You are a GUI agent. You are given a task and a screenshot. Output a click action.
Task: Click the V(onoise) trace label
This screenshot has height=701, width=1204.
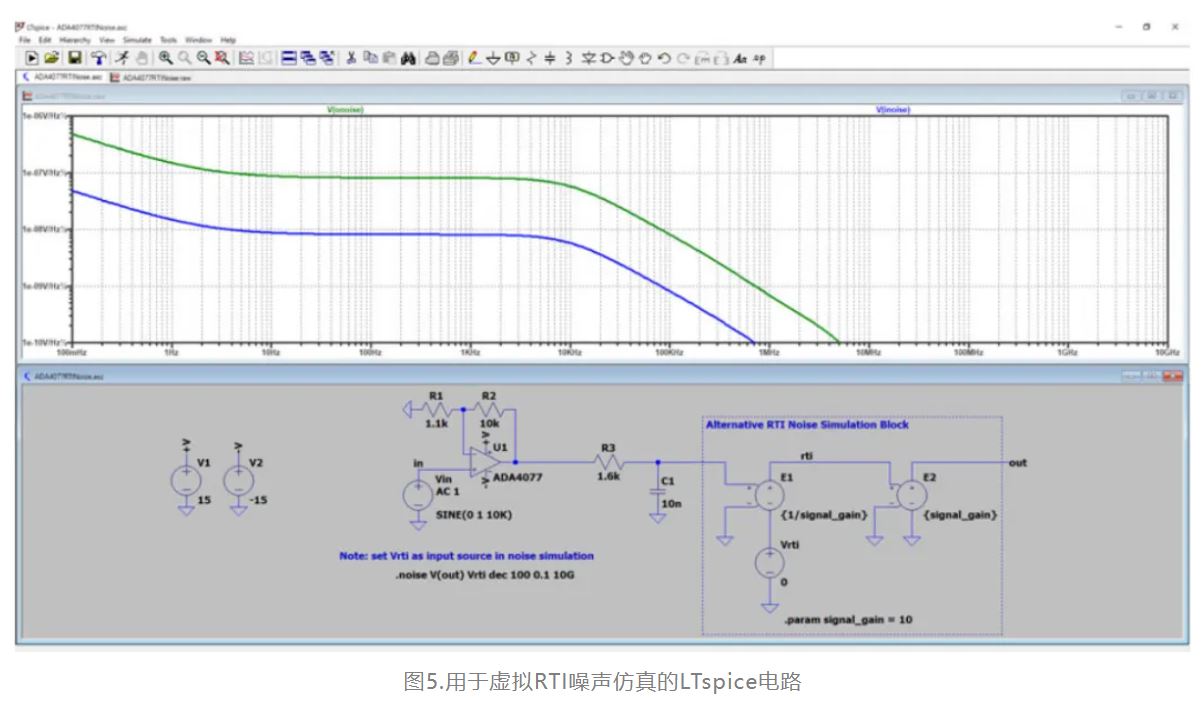coord(345,109)
